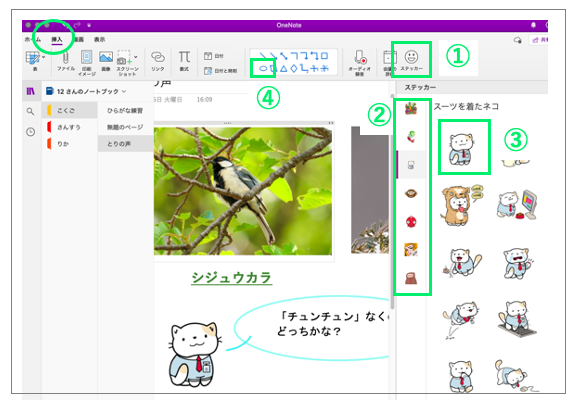Insert the cat on grate sticker
The image size is (578, 404).
[517, 319]
